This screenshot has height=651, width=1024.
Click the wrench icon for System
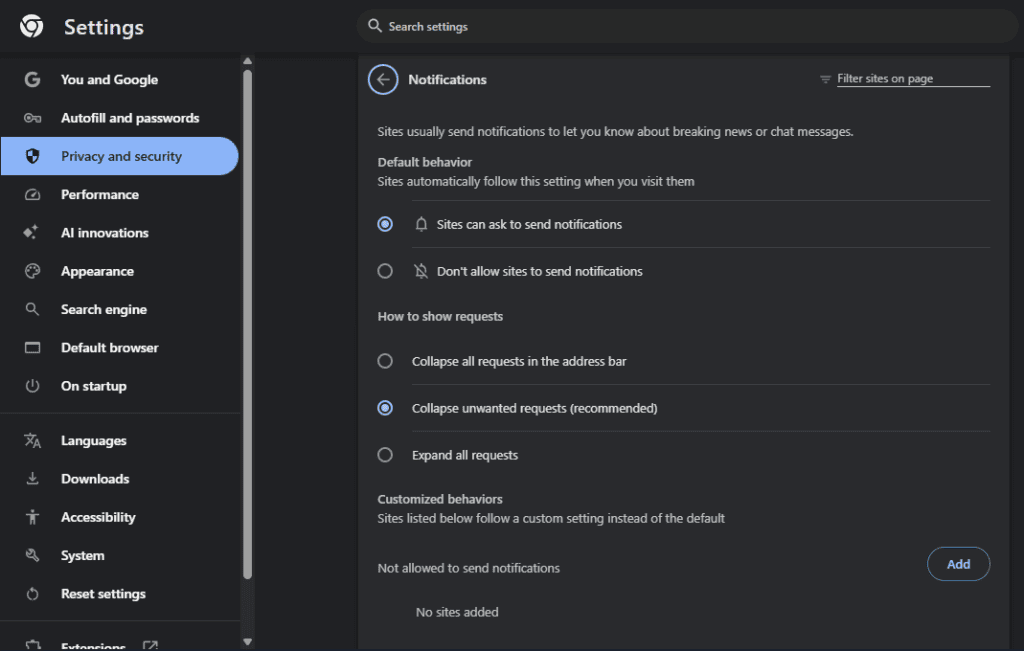pyautogui.click(x=32, y=555)
